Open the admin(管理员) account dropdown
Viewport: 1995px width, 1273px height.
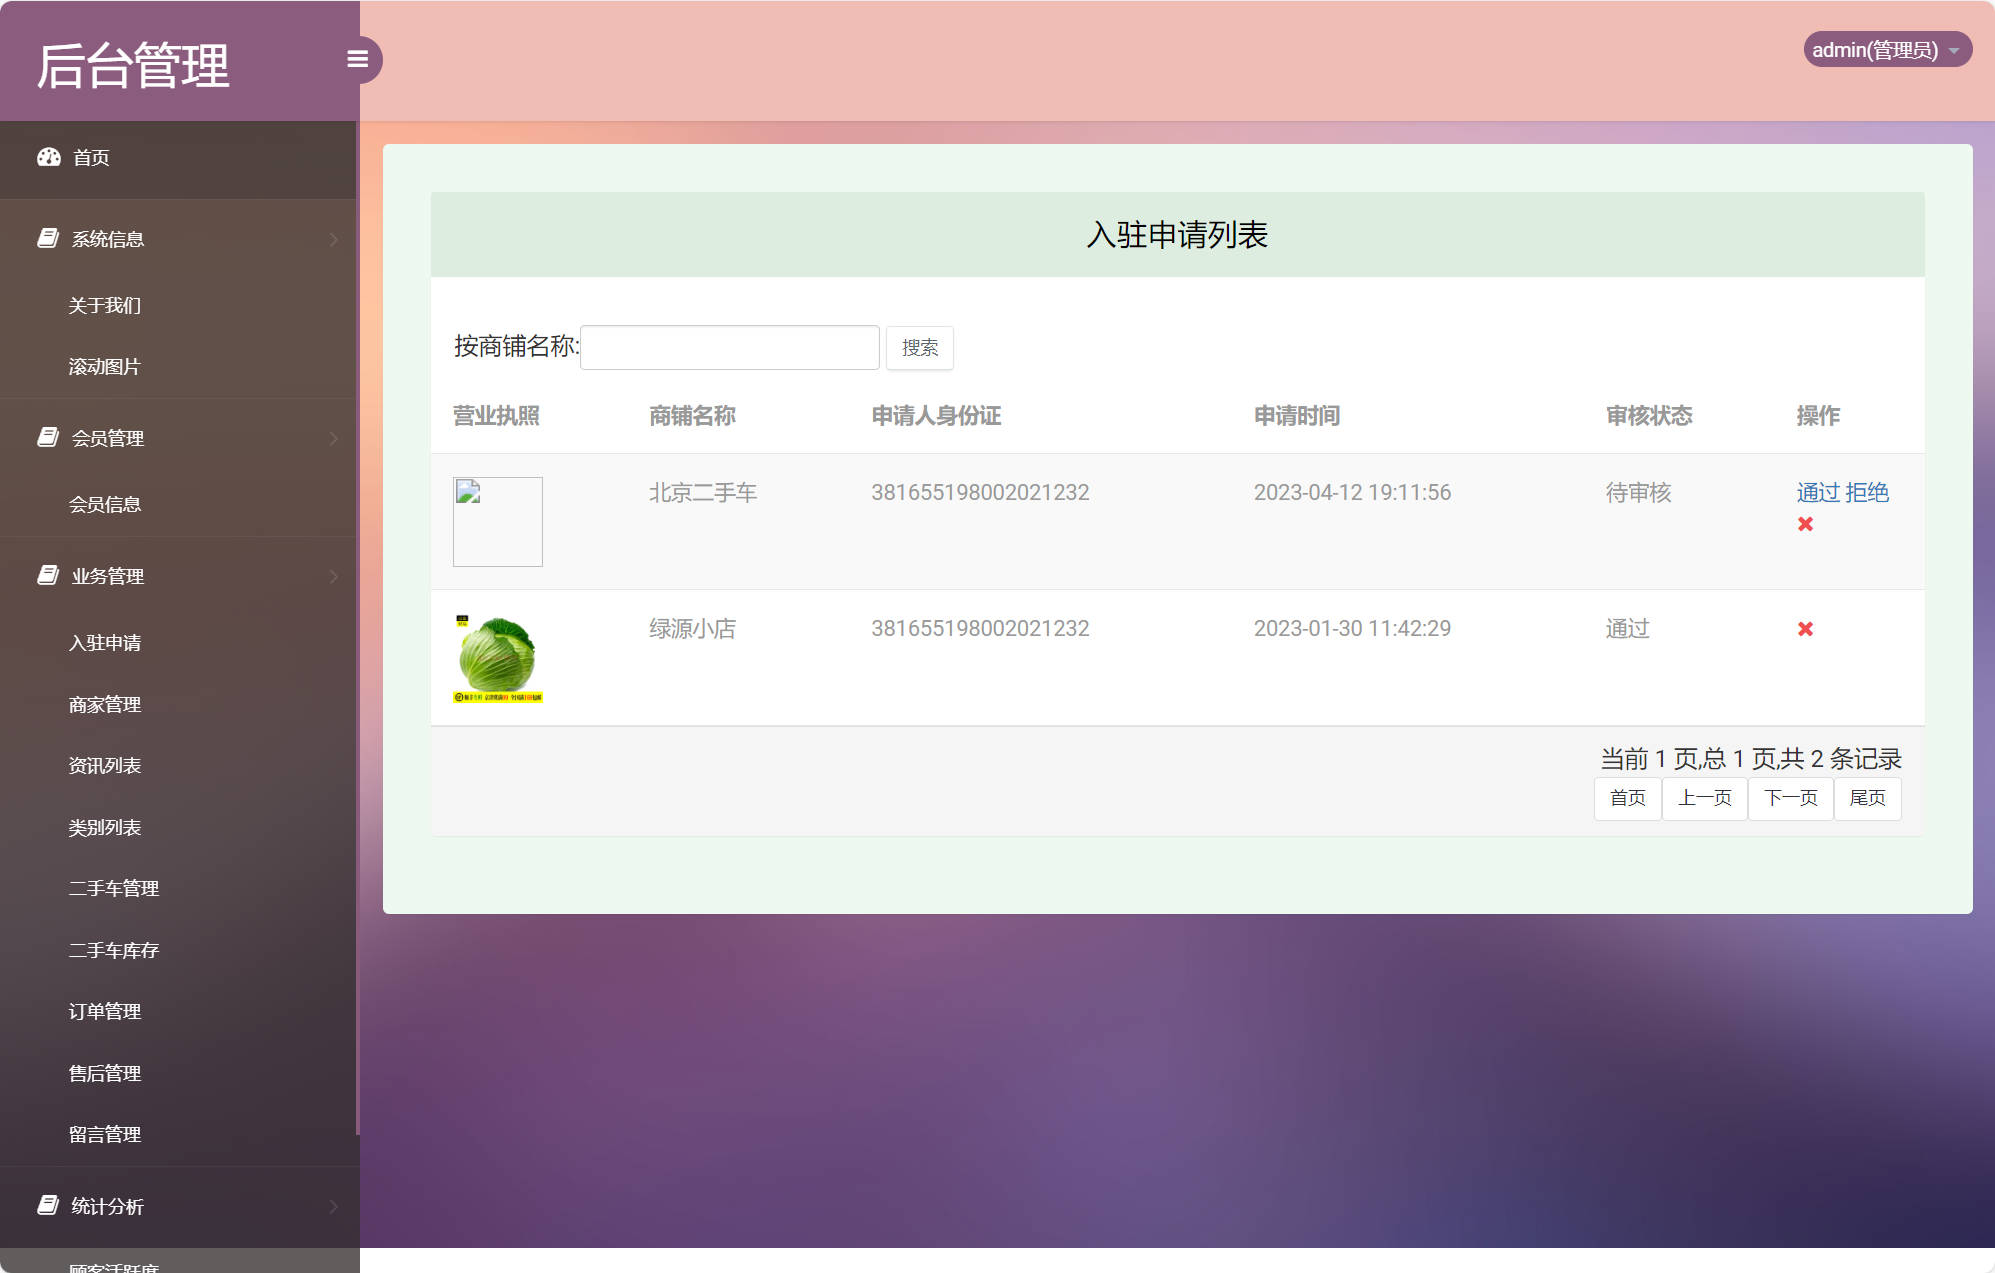(x=1887, y=49)
